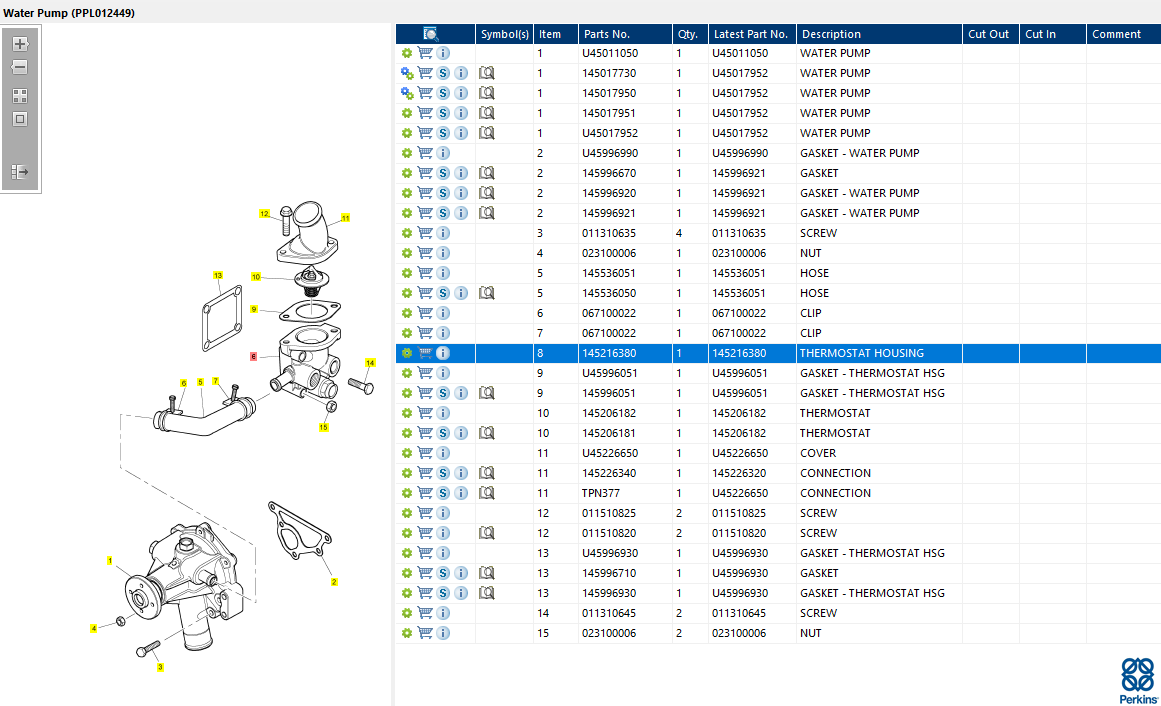Click highlighted callout 8 in diagram
This screenshot has width=1161, height=706.
pos(253,356)
